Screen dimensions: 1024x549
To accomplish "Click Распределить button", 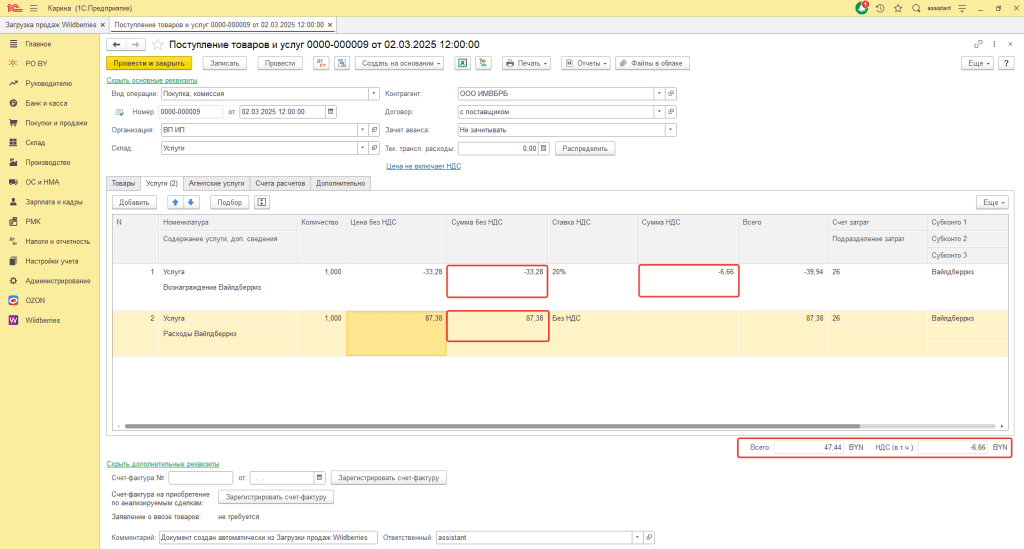I will (584, 148).
